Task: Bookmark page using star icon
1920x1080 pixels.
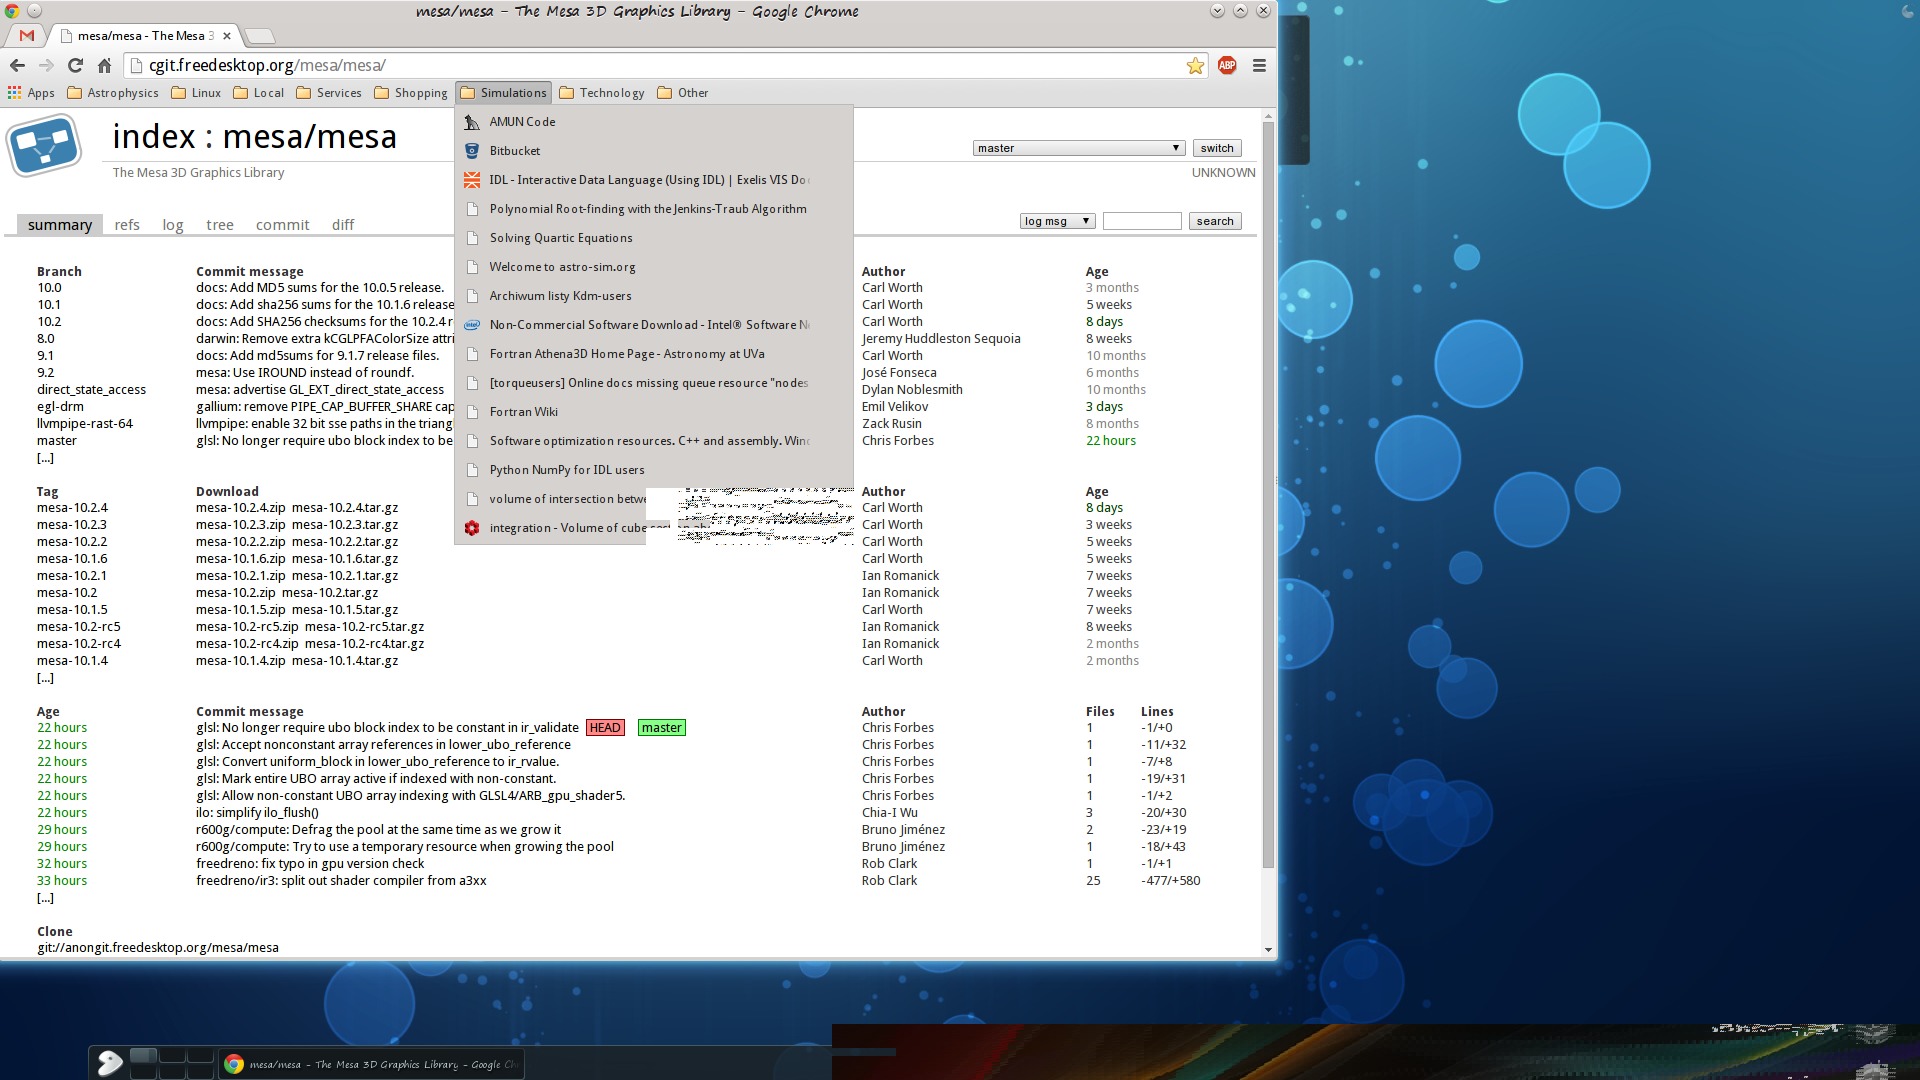Action: coord(1195,65)
